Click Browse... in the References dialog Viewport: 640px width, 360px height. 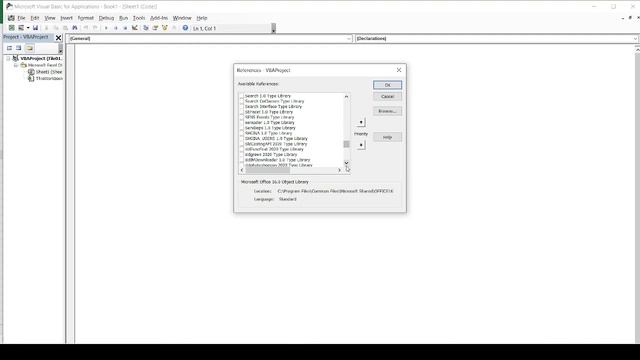(387, 111)
